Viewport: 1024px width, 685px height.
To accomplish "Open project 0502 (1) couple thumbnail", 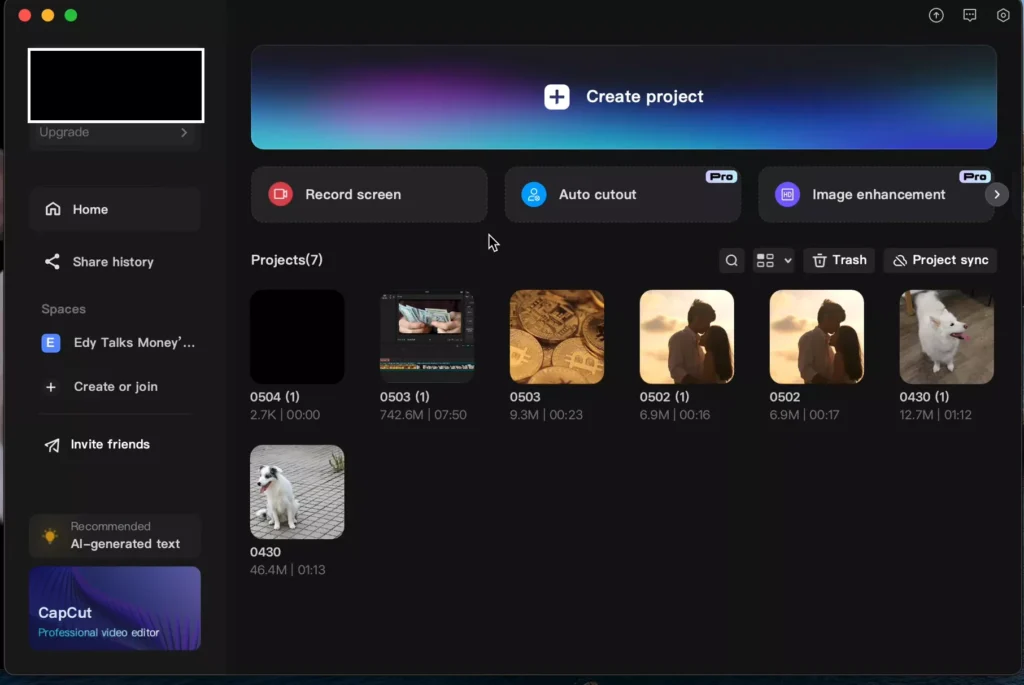I will (x=687, y=337).
